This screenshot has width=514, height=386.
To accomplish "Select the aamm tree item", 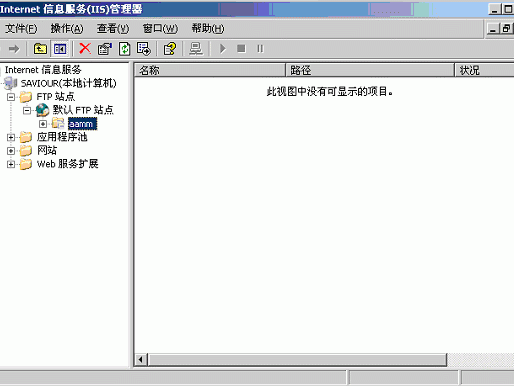I will click(82, 124).
